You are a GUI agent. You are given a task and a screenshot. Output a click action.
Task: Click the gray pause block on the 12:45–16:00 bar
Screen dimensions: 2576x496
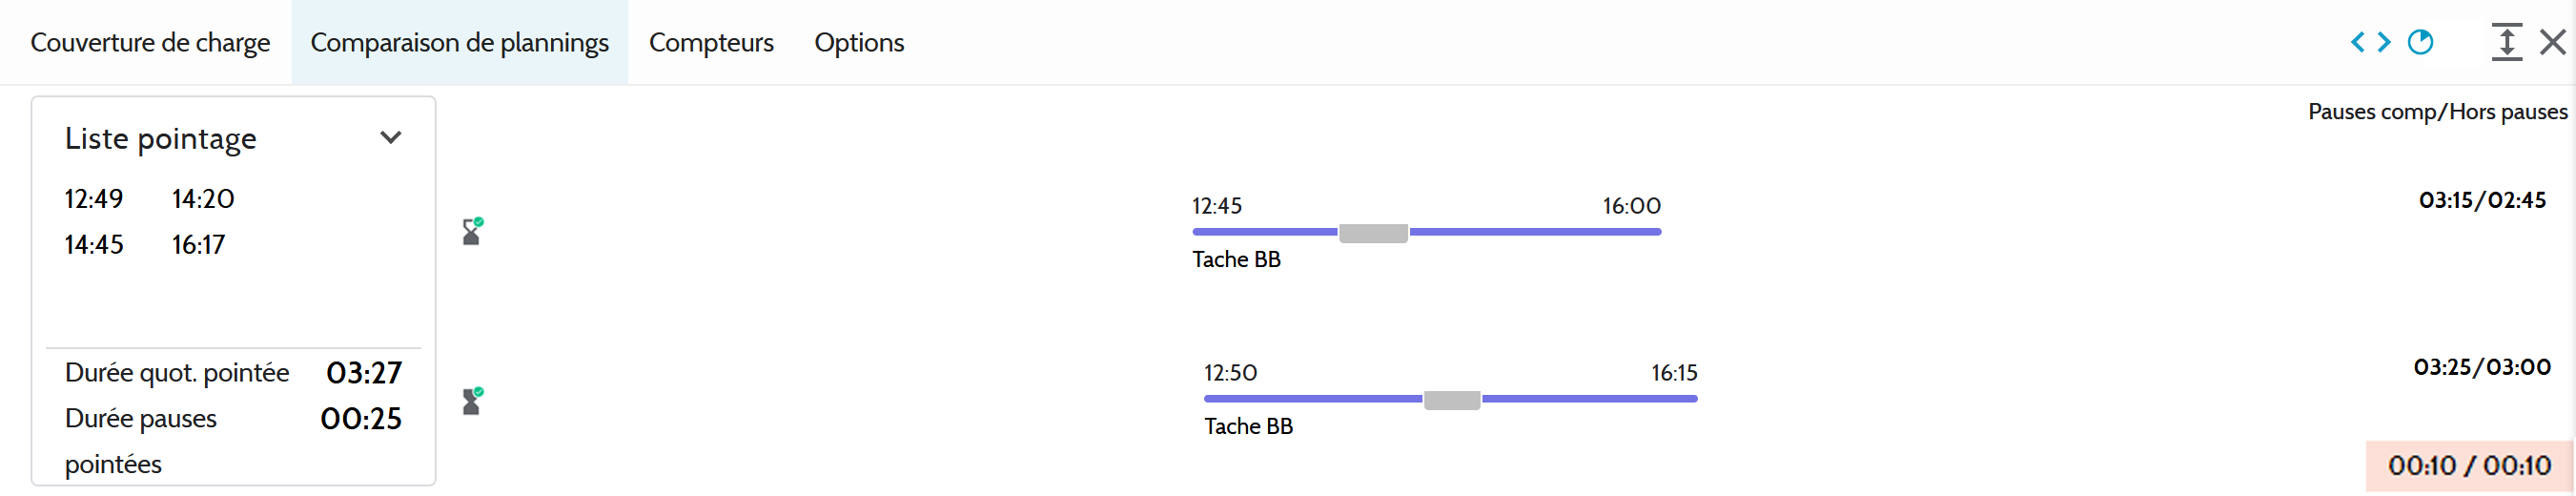coord(1373,233)
